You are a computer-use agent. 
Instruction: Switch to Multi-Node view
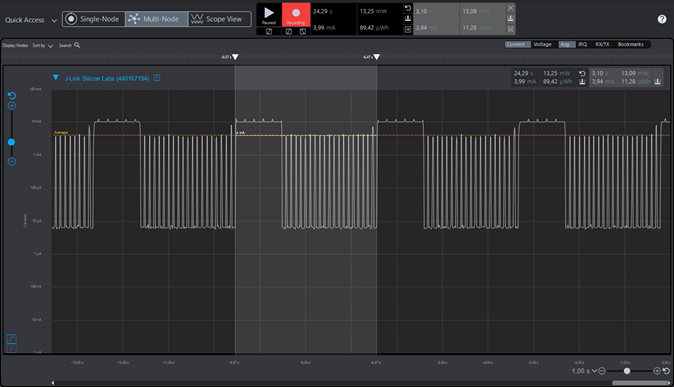[156, 19]
